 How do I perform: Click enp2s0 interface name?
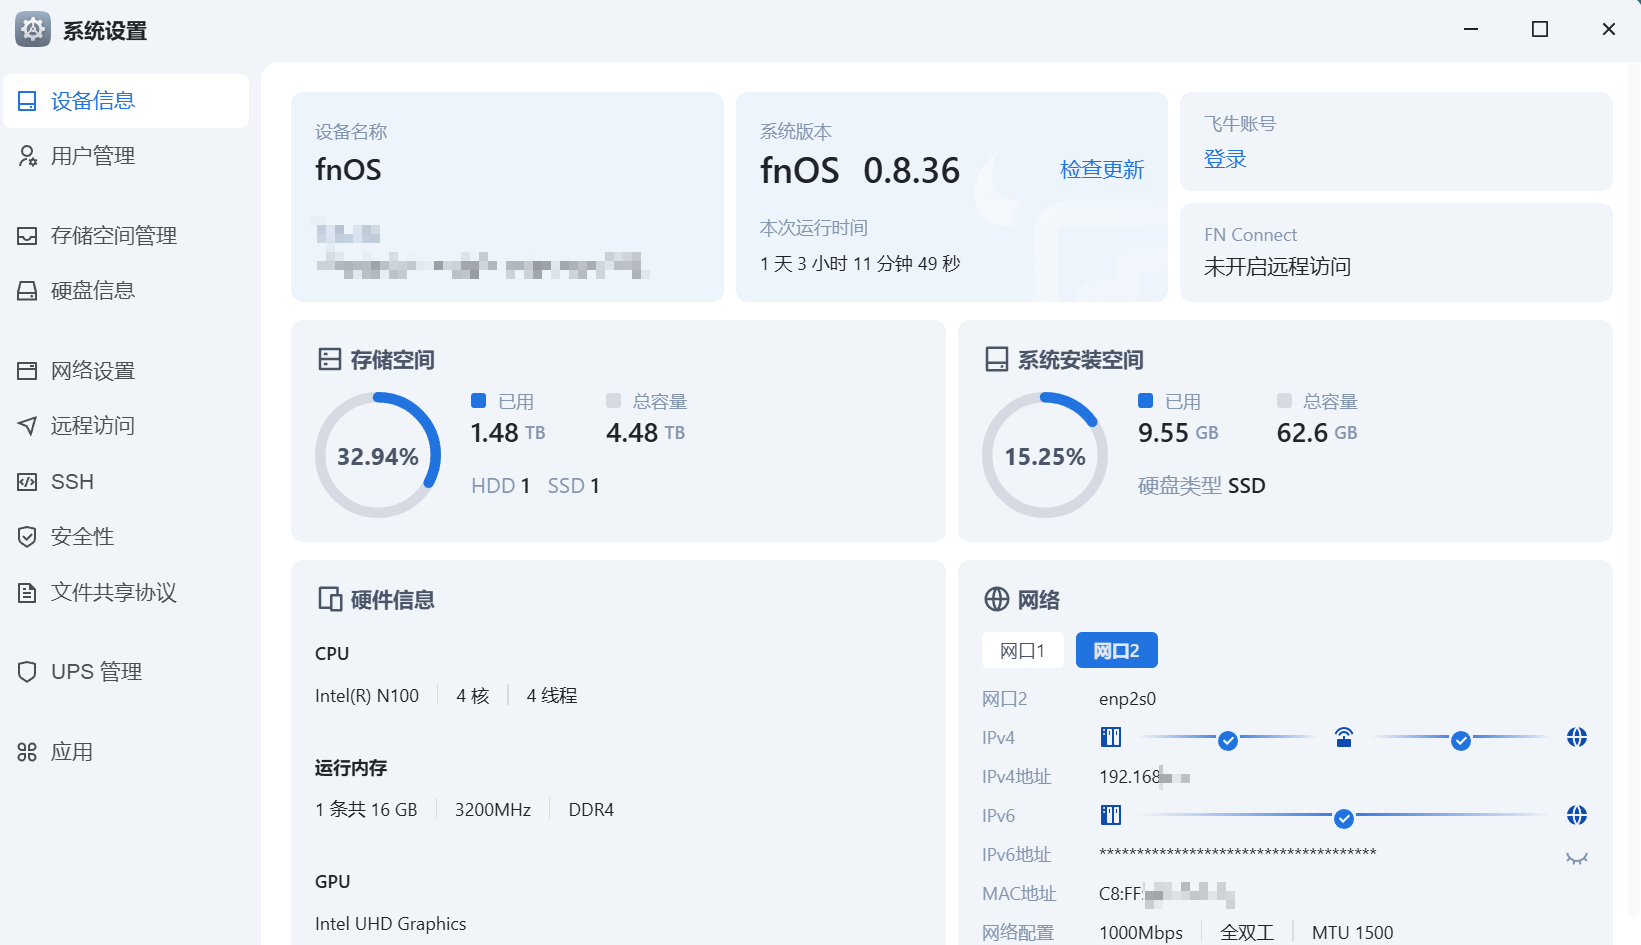[1127, 699]
